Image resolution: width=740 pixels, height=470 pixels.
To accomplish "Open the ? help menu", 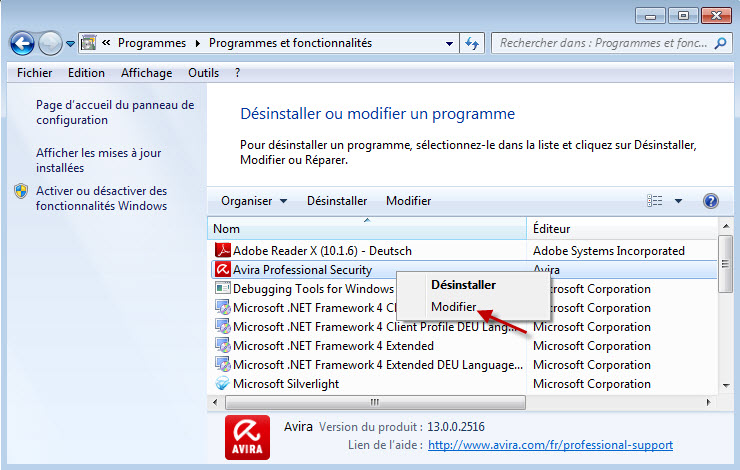I will [x=237, y=73].
